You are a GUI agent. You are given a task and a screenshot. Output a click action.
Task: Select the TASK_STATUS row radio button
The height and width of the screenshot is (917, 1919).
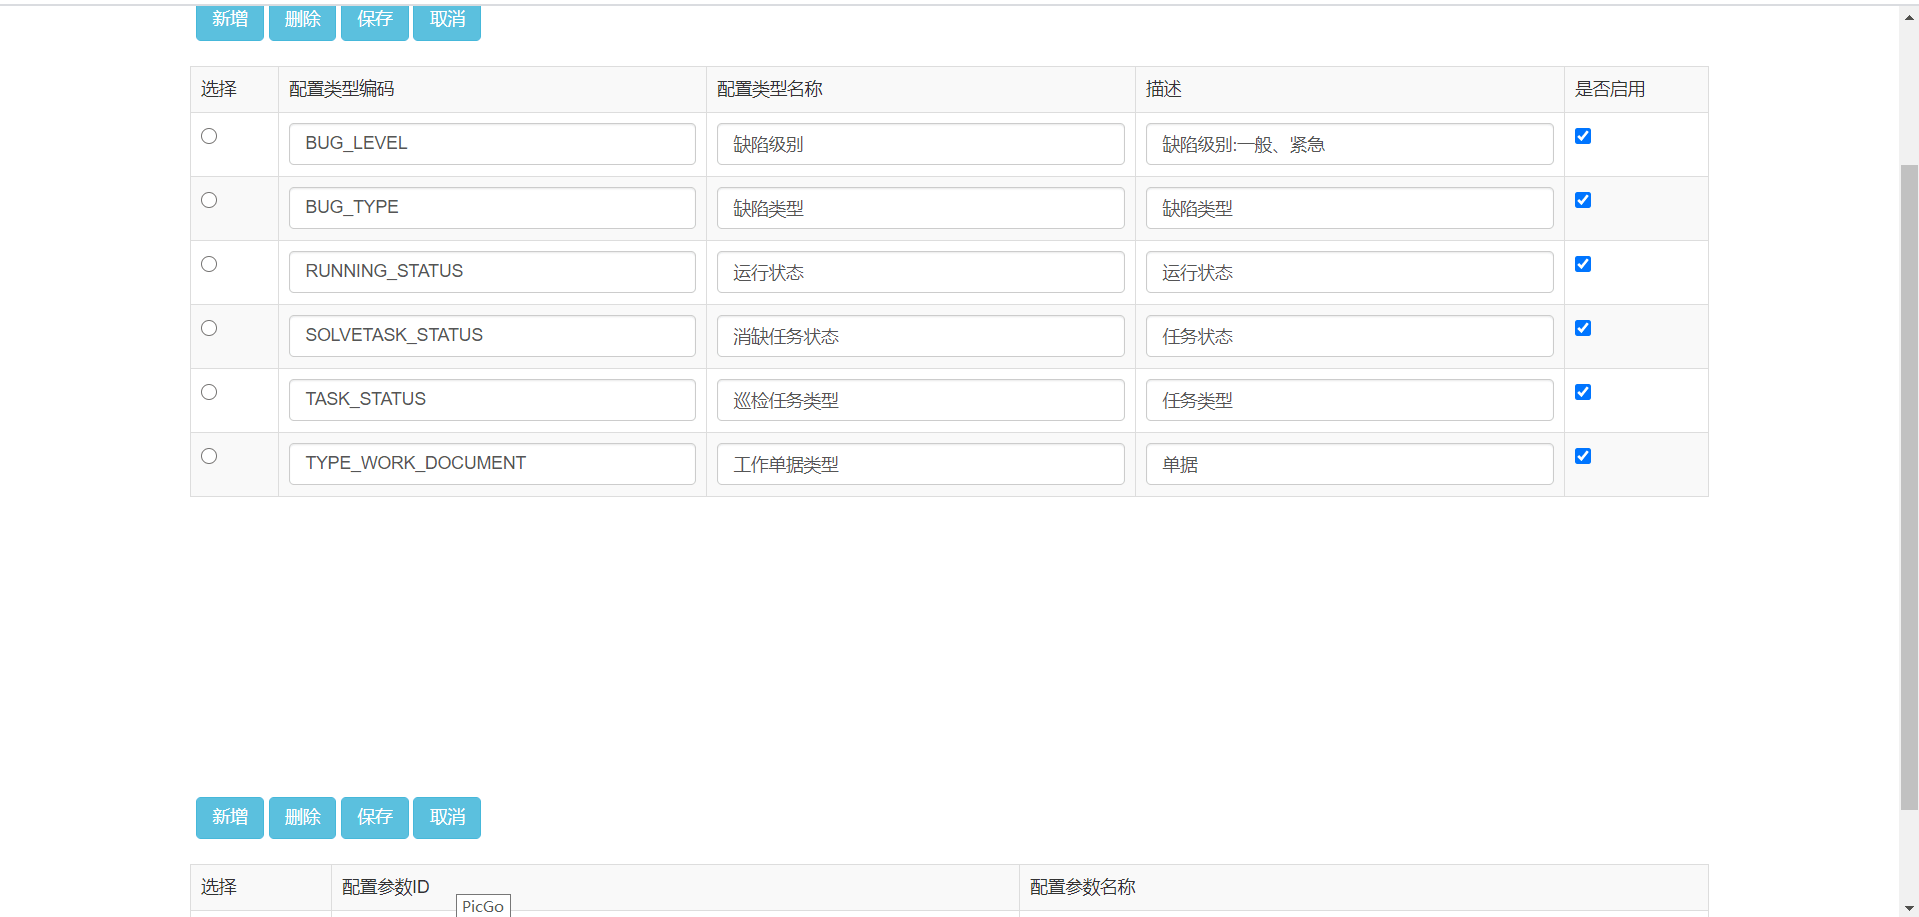pos(209,392)
